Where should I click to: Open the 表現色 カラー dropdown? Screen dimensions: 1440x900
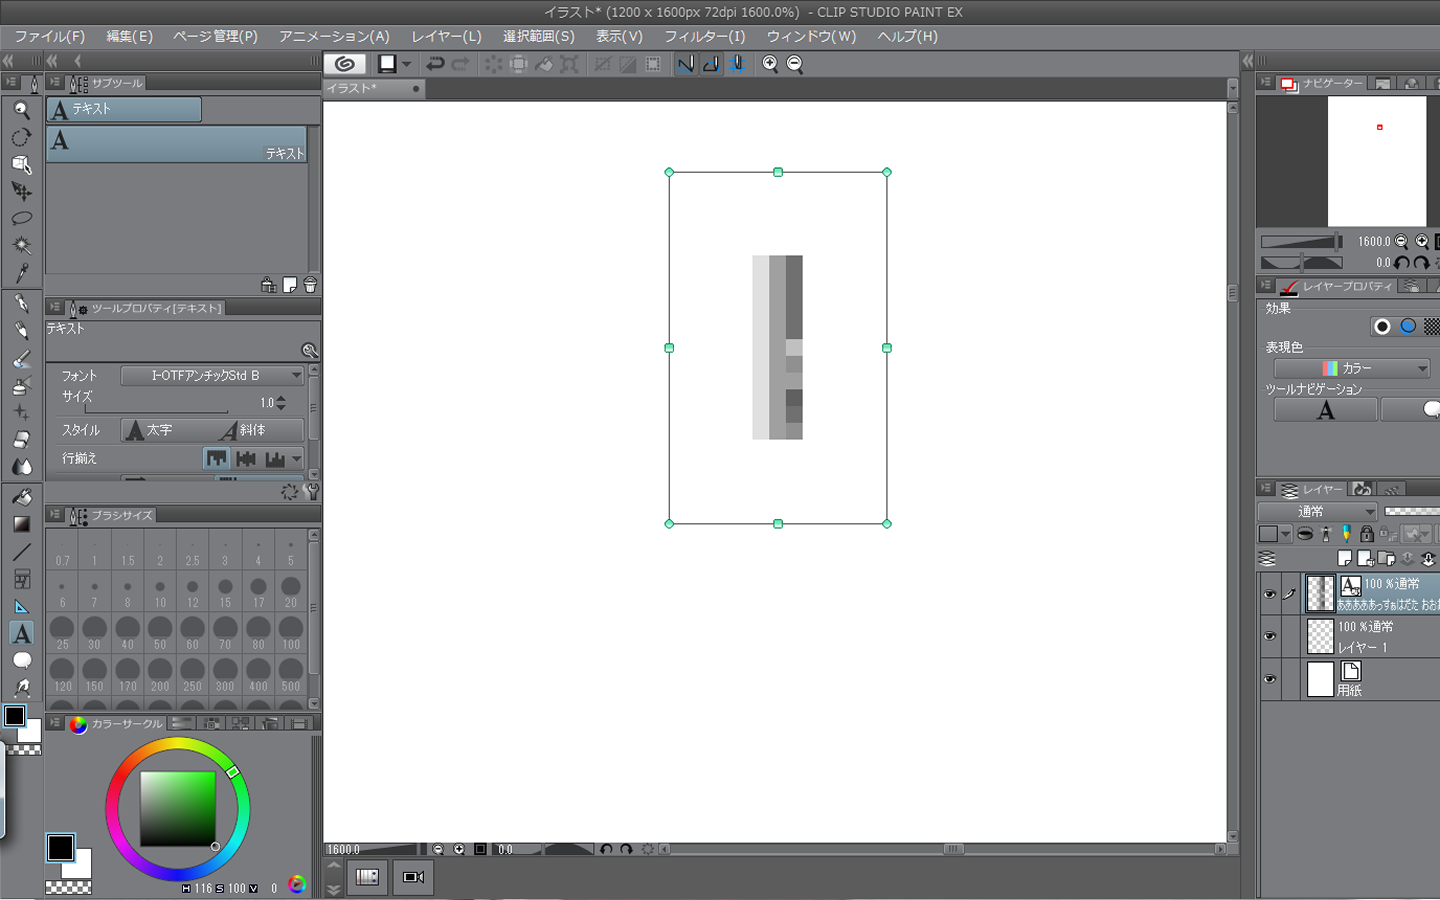tap(1352, 369)
